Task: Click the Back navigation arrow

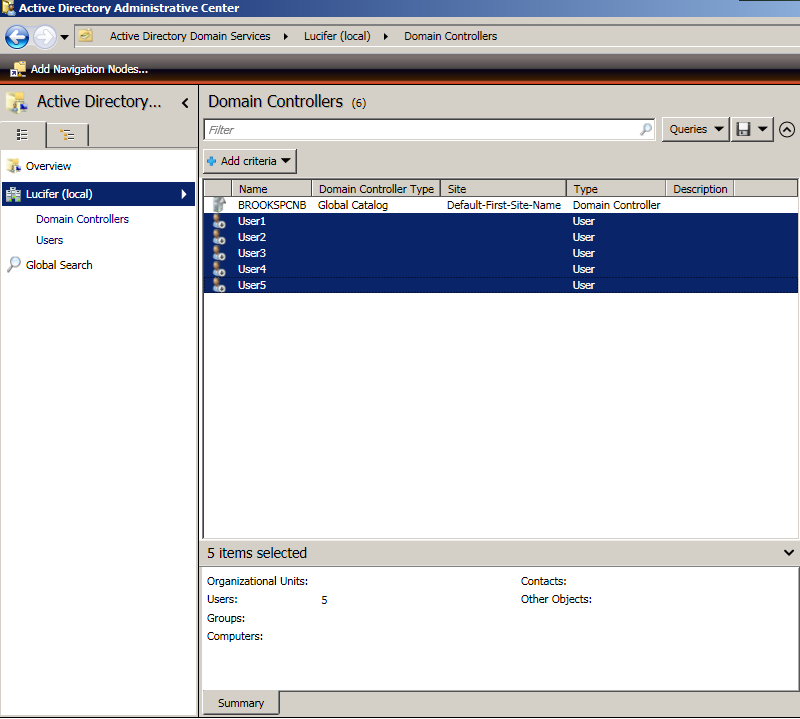Action: pos(16,37)
